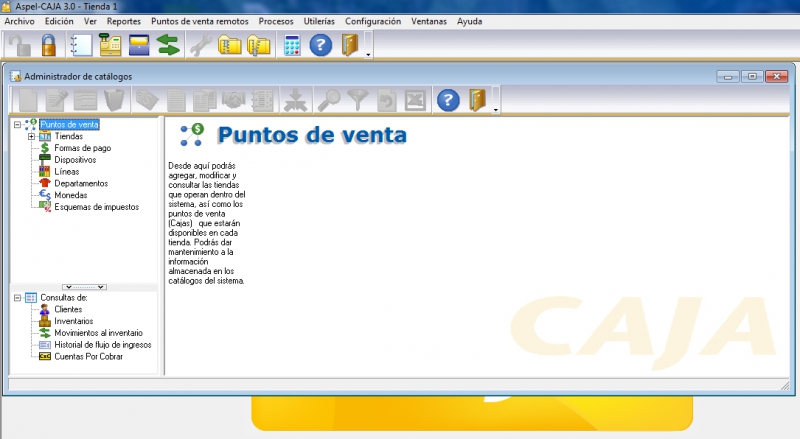Open Movimientos al inventario query

[98, 333]
